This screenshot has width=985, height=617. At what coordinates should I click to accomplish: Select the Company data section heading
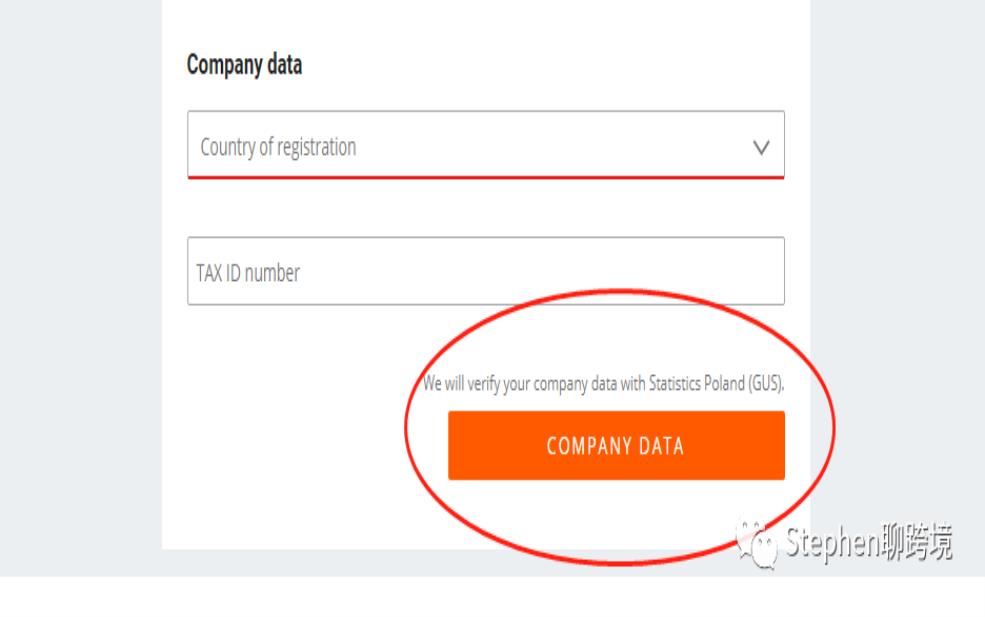tap(244, 65)
